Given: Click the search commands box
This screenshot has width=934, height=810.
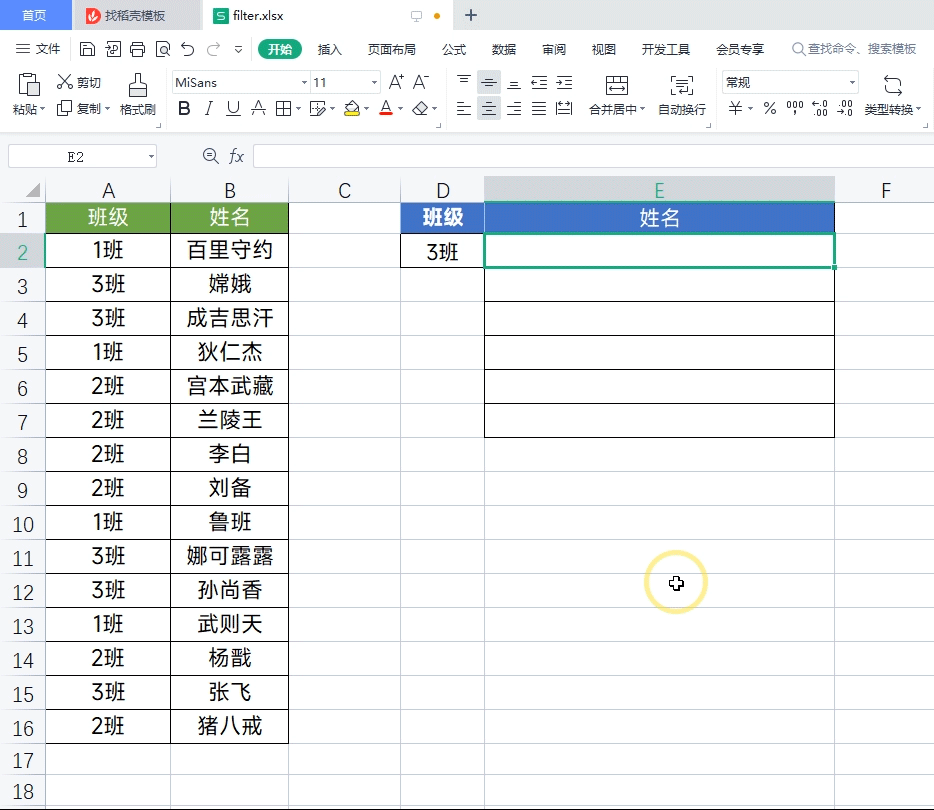Looking at the screenshot, I should coord(854,49).
